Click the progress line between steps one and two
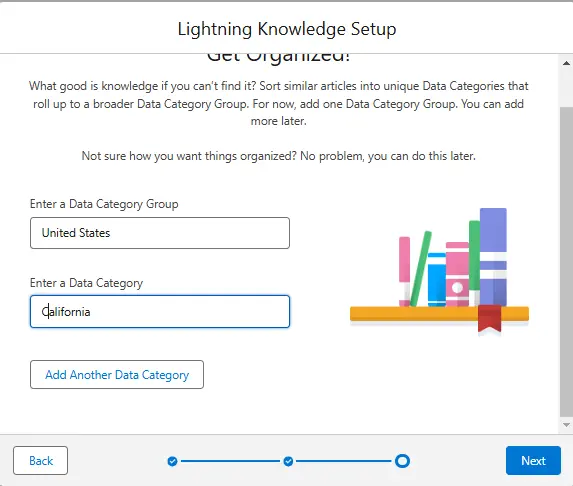Viewport: 573px width, 486px height. click(230, 461)
